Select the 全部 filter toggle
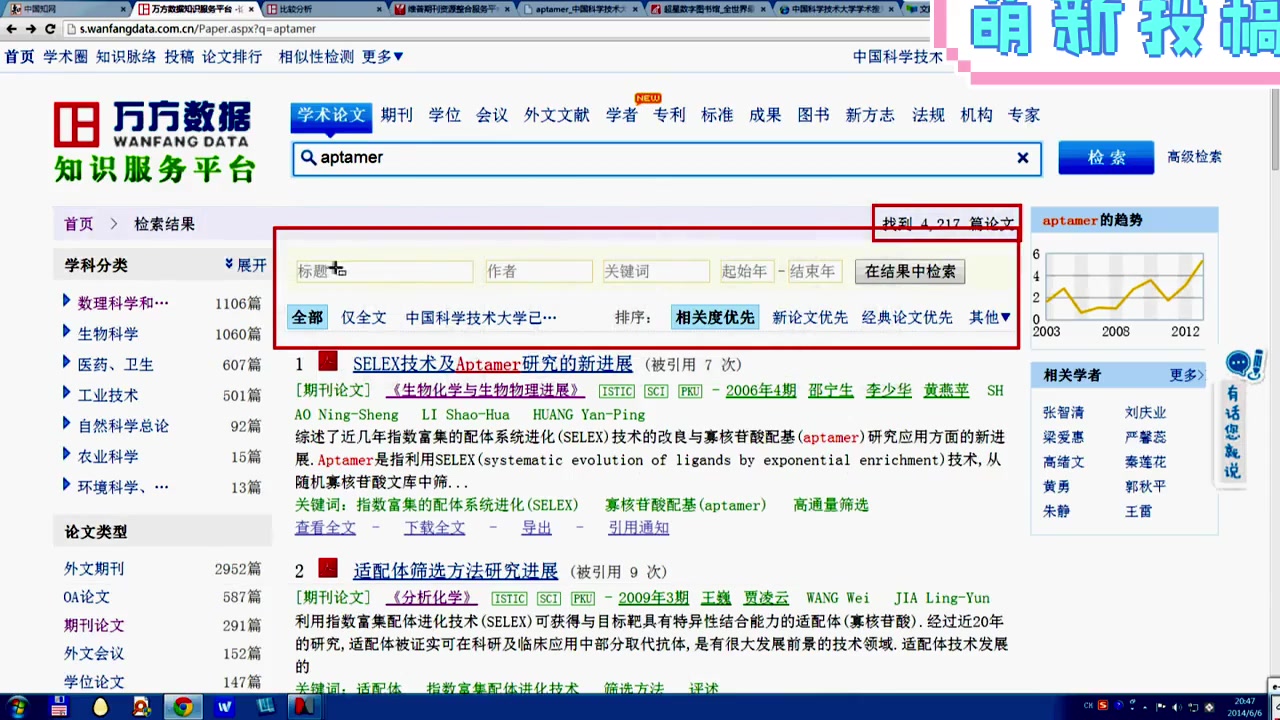The width and height of the screenshot is (1280, 720). click(x=307, y=317)
